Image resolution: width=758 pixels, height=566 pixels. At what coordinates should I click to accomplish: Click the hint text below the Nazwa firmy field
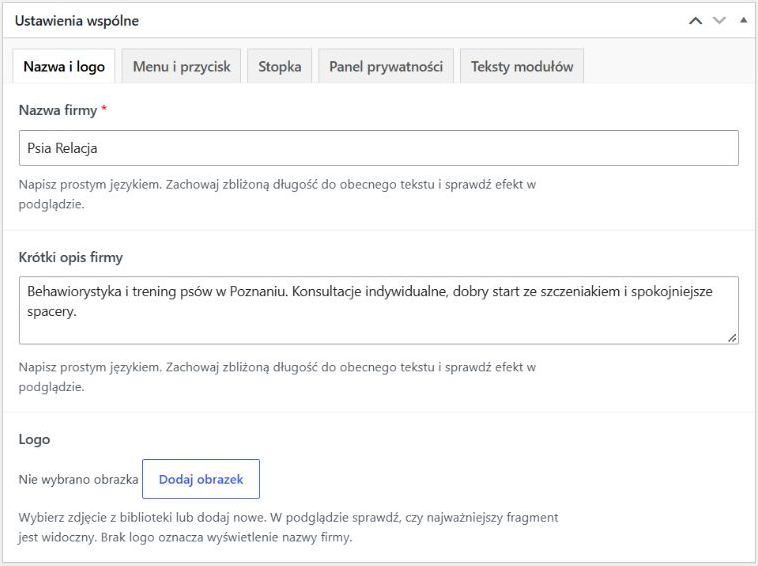(x=277, y=194)
